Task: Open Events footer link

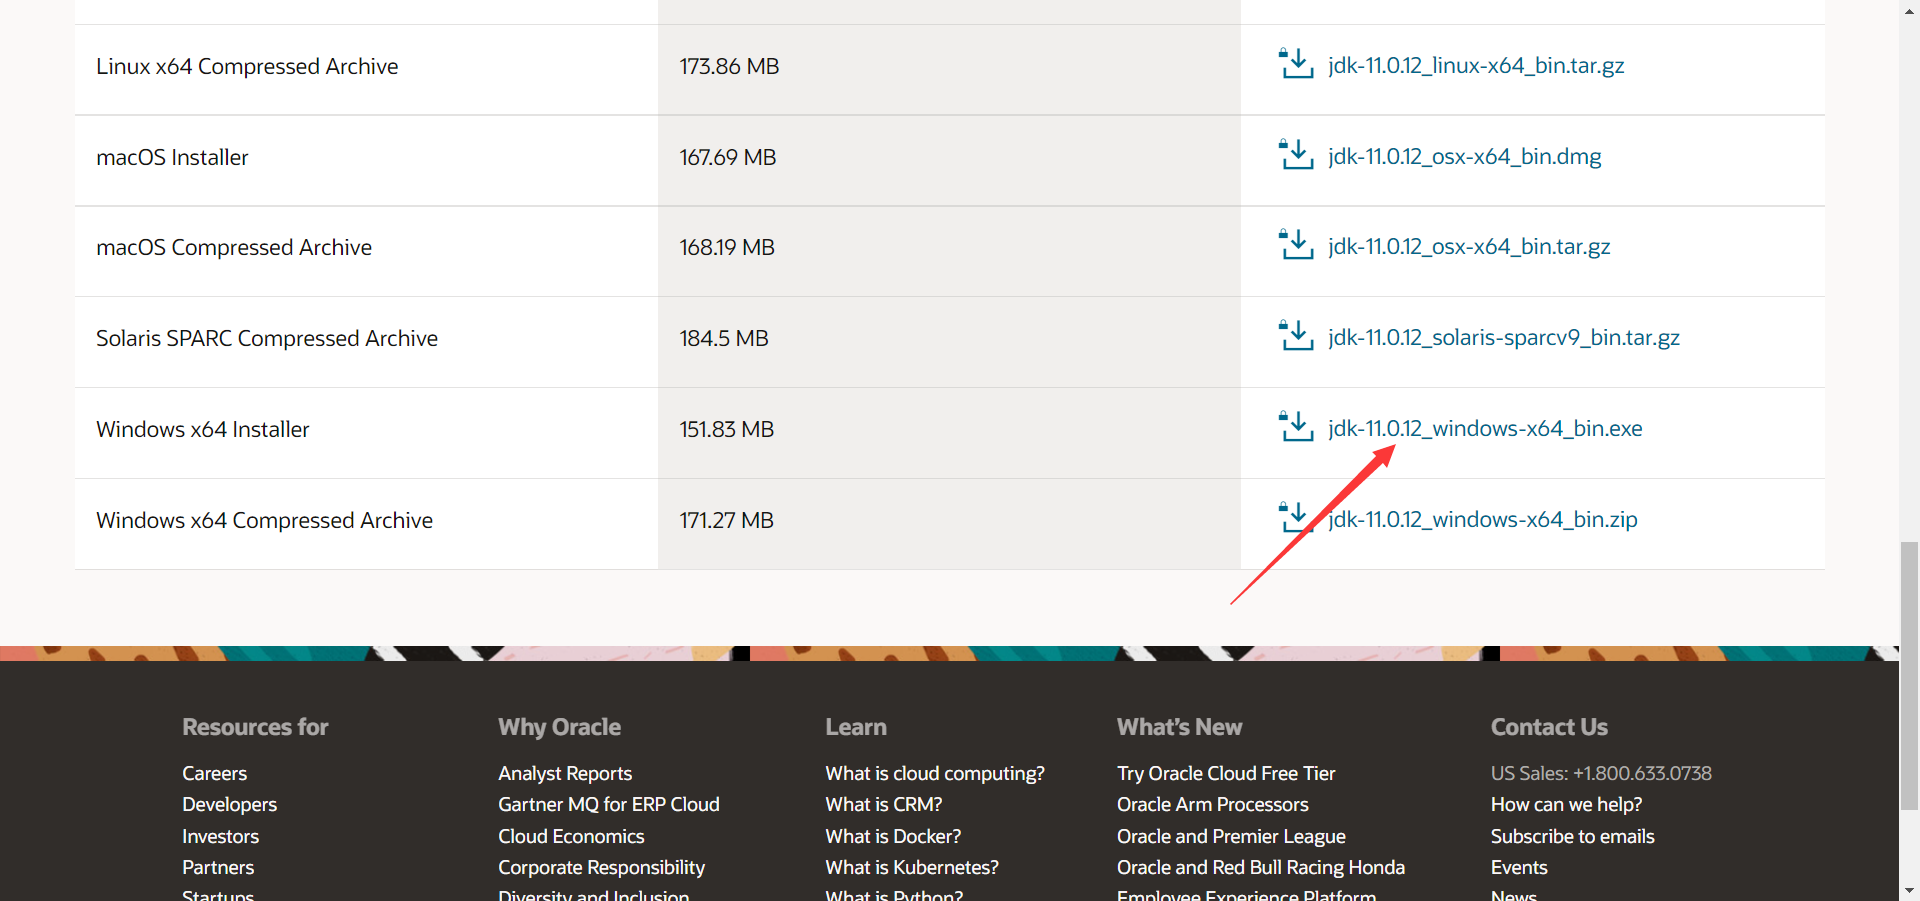Action: click(1519, 867)
